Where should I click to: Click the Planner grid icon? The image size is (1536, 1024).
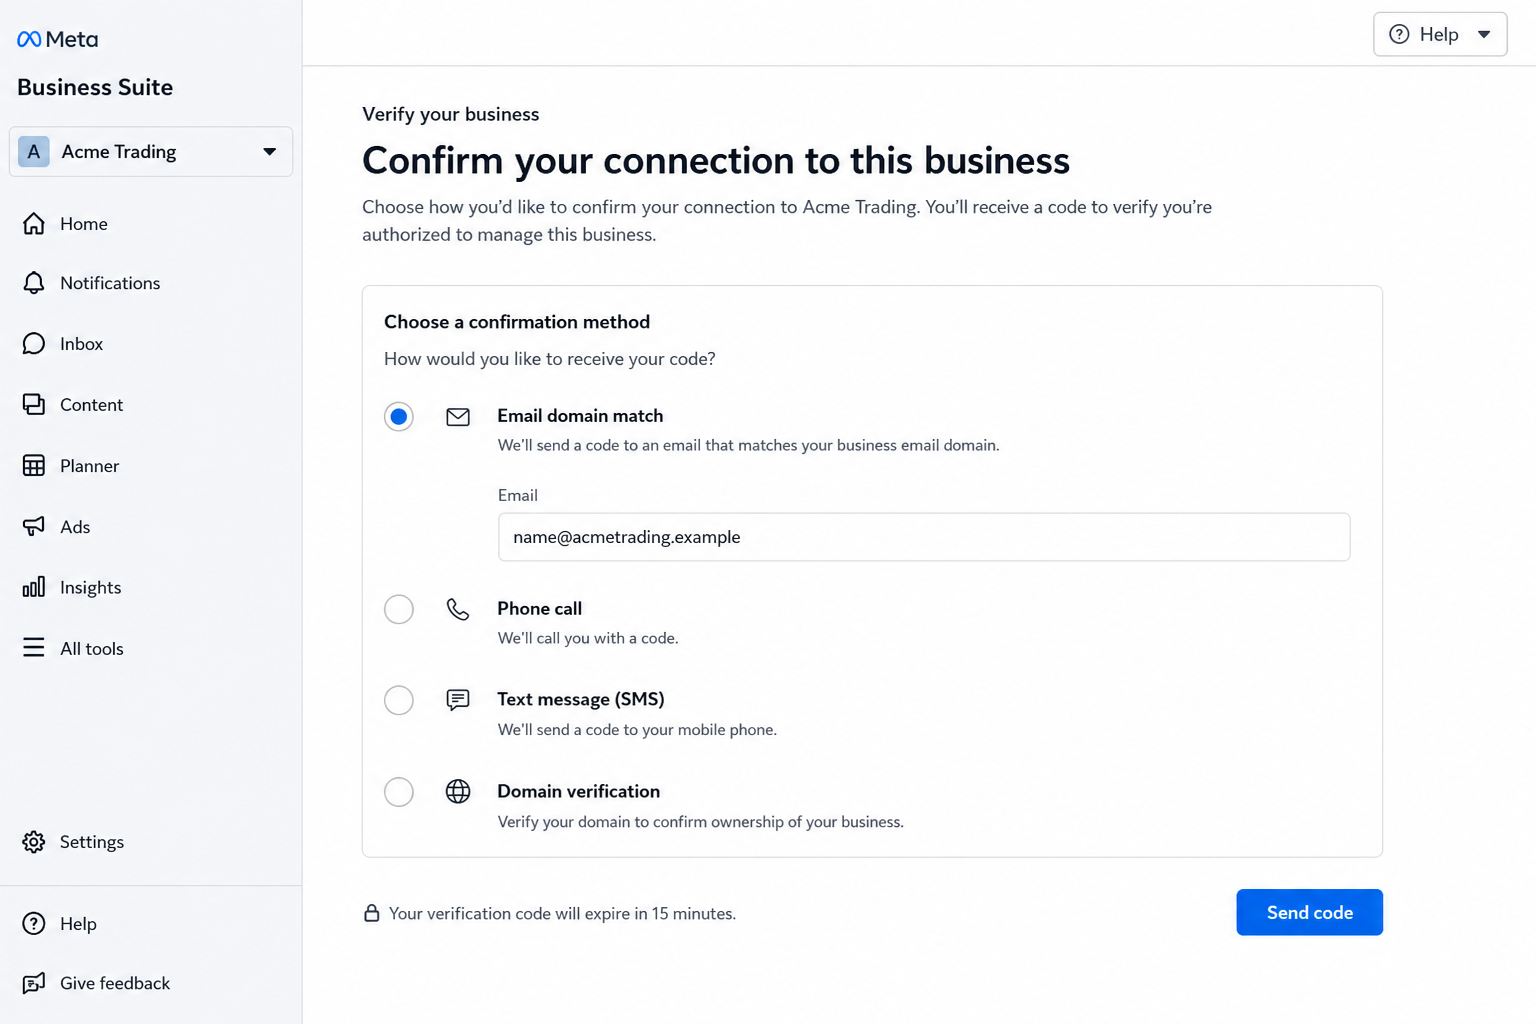tap(34, 466)
